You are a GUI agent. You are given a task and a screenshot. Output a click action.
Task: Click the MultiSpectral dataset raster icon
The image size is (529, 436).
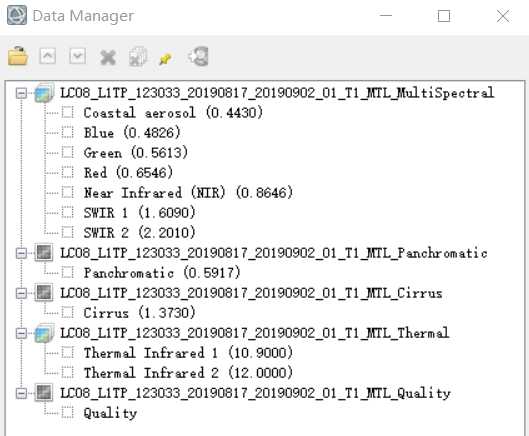point(44,93)
